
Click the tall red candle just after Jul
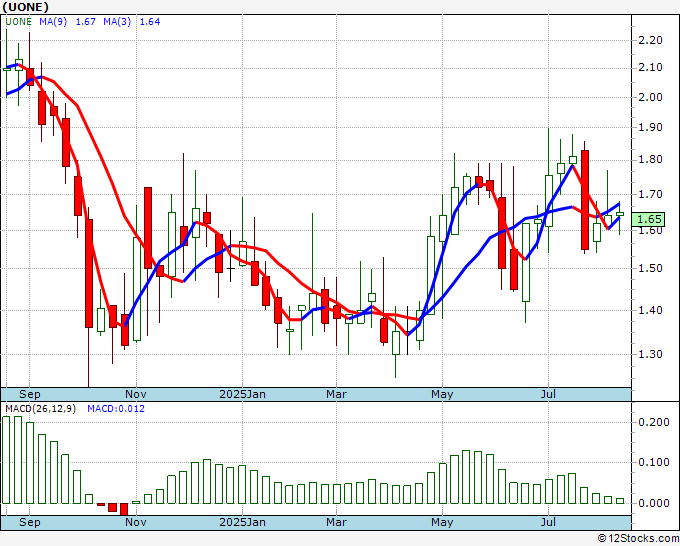585,200
